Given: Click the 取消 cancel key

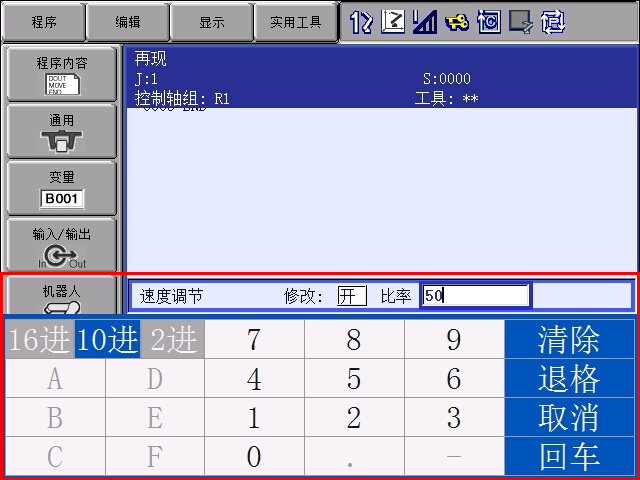Looking at the screenshot, I should pyautogui.click(x=569, y=417).
